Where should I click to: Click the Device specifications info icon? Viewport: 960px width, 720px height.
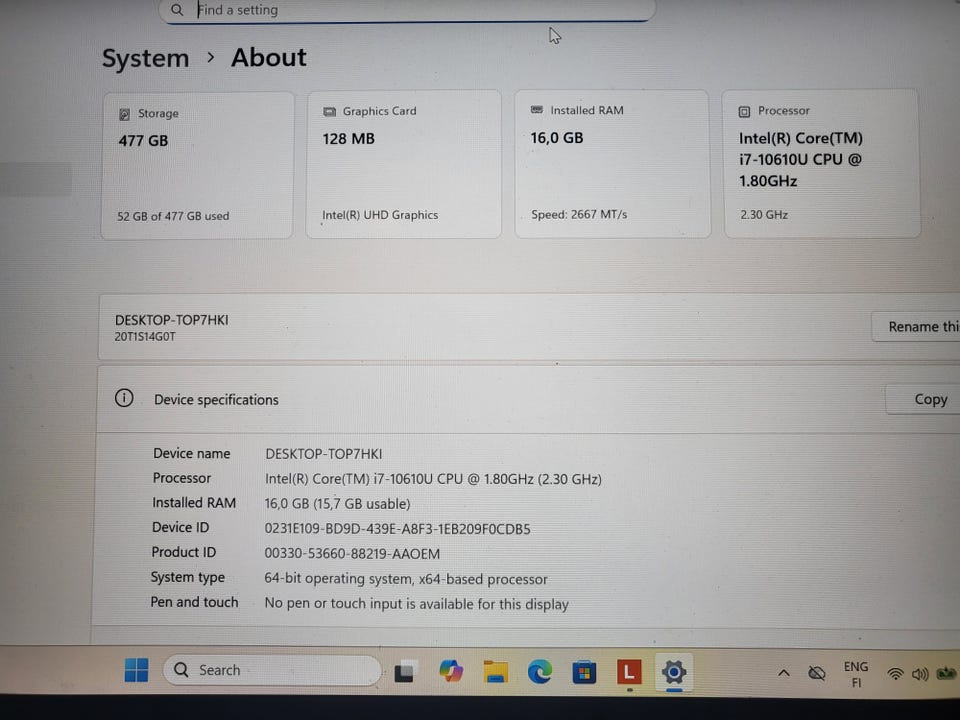click(124, 399)
